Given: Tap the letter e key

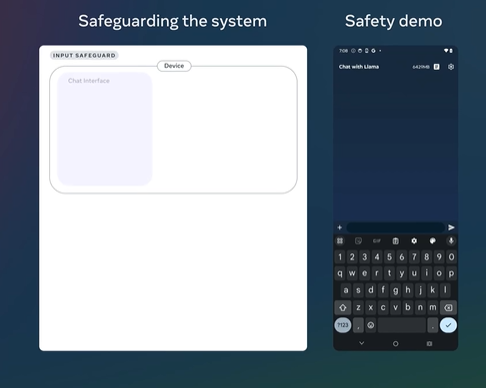Looking at the screenshot, I should [x=365, y=273].
